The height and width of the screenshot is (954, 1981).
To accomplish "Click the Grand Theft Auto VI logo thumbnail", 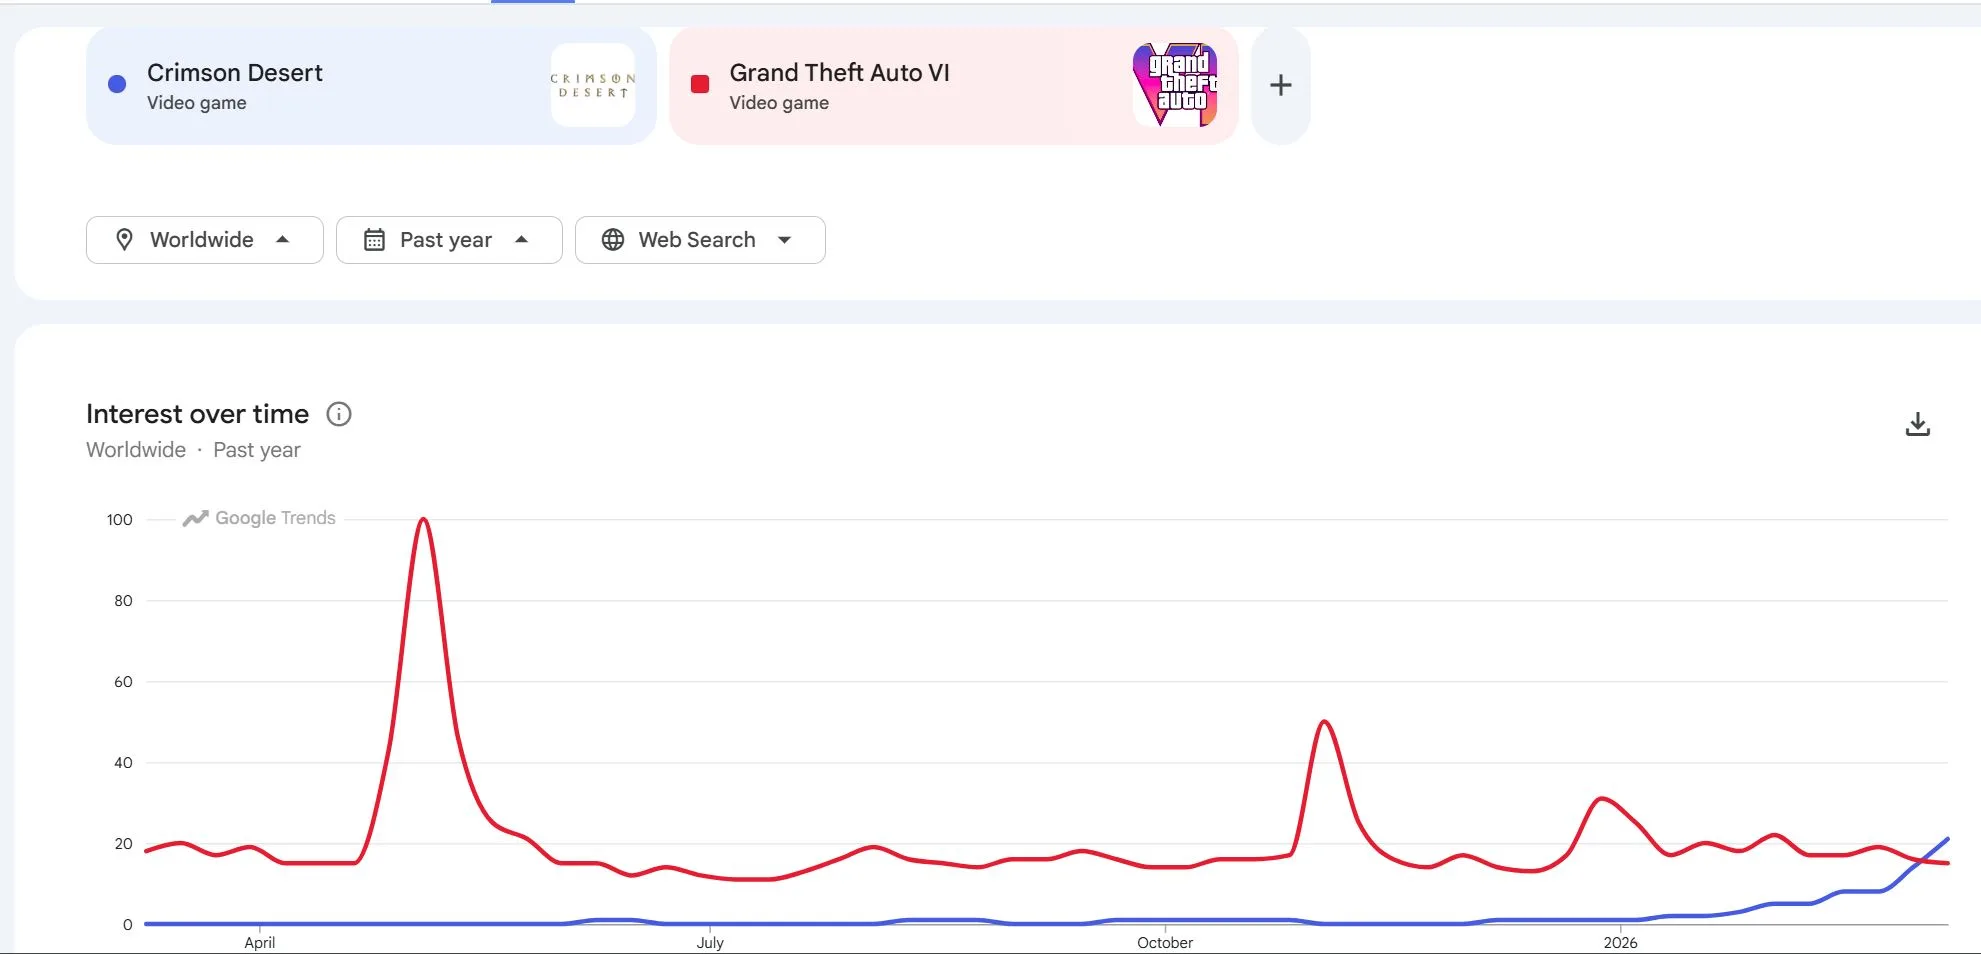I will coord(1175,85).
